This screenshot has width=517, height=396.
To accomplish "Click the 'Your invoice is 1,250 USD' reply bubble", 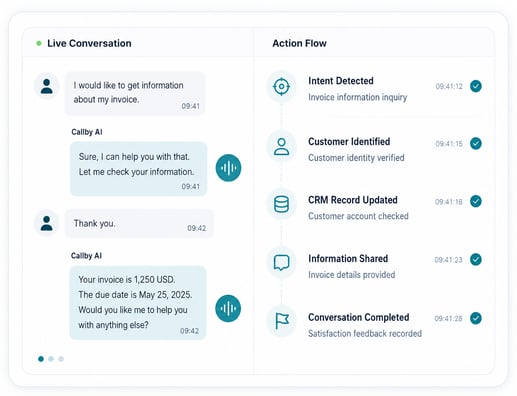I will [x=138, y=303].
